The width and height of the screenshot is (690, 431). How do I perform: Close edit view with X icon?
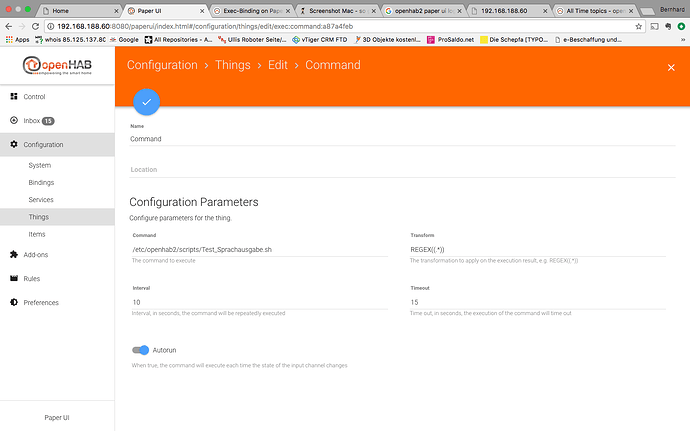671,67
